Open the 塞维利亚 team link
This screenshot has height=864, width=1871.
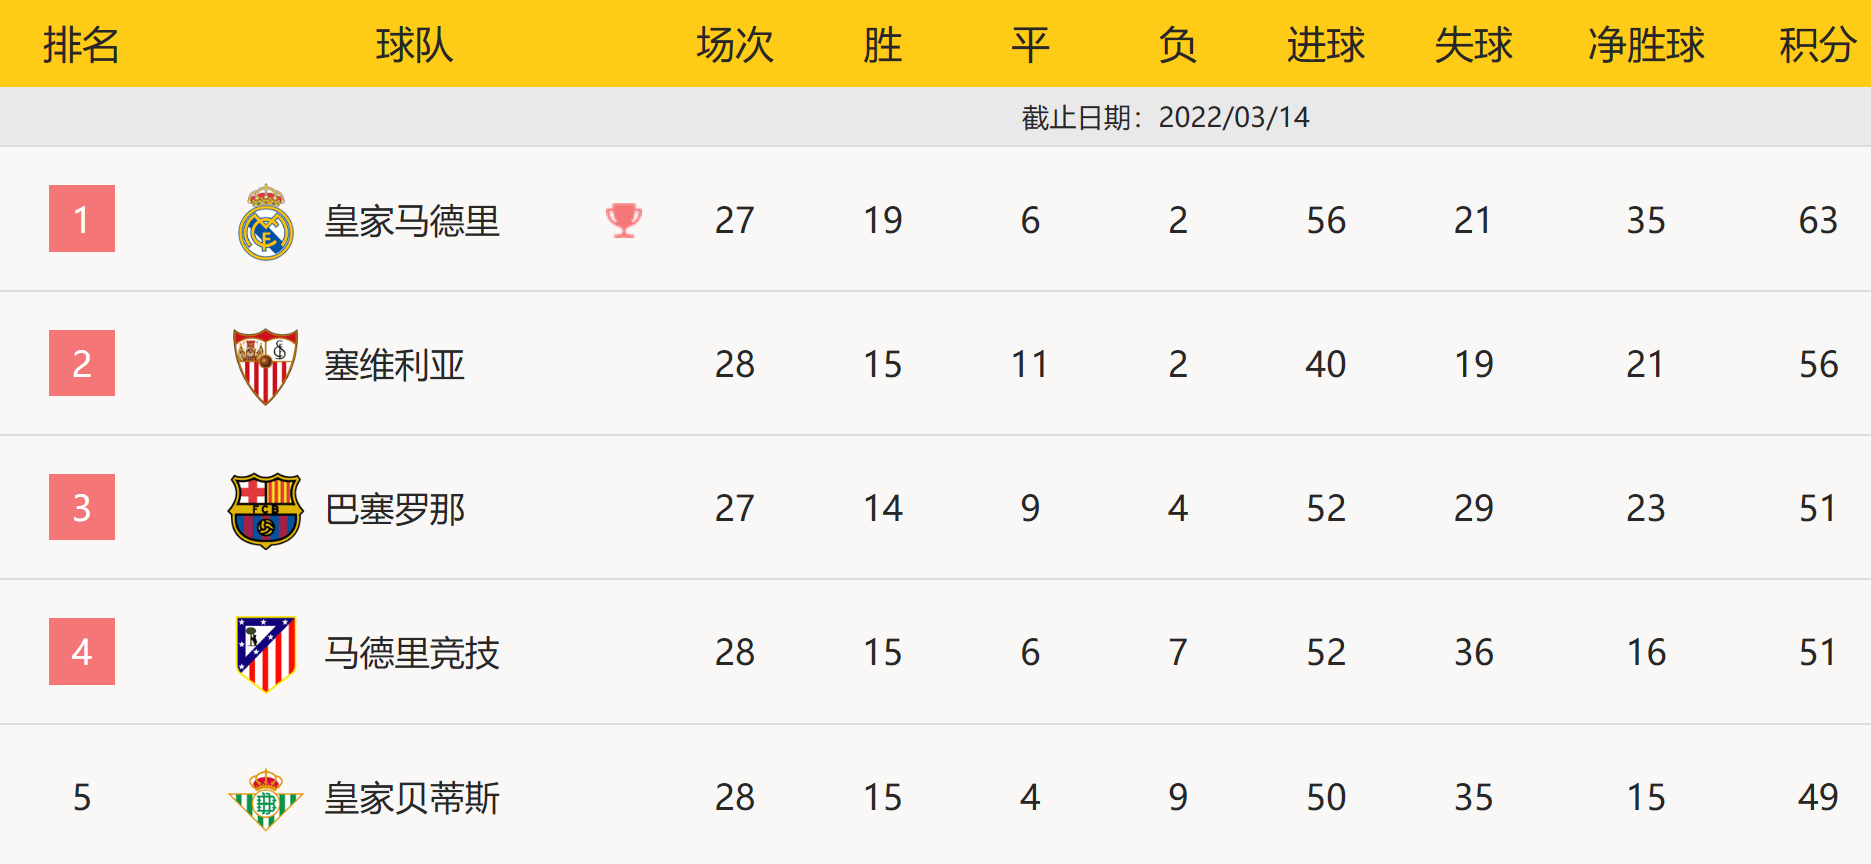click(395, 365)
